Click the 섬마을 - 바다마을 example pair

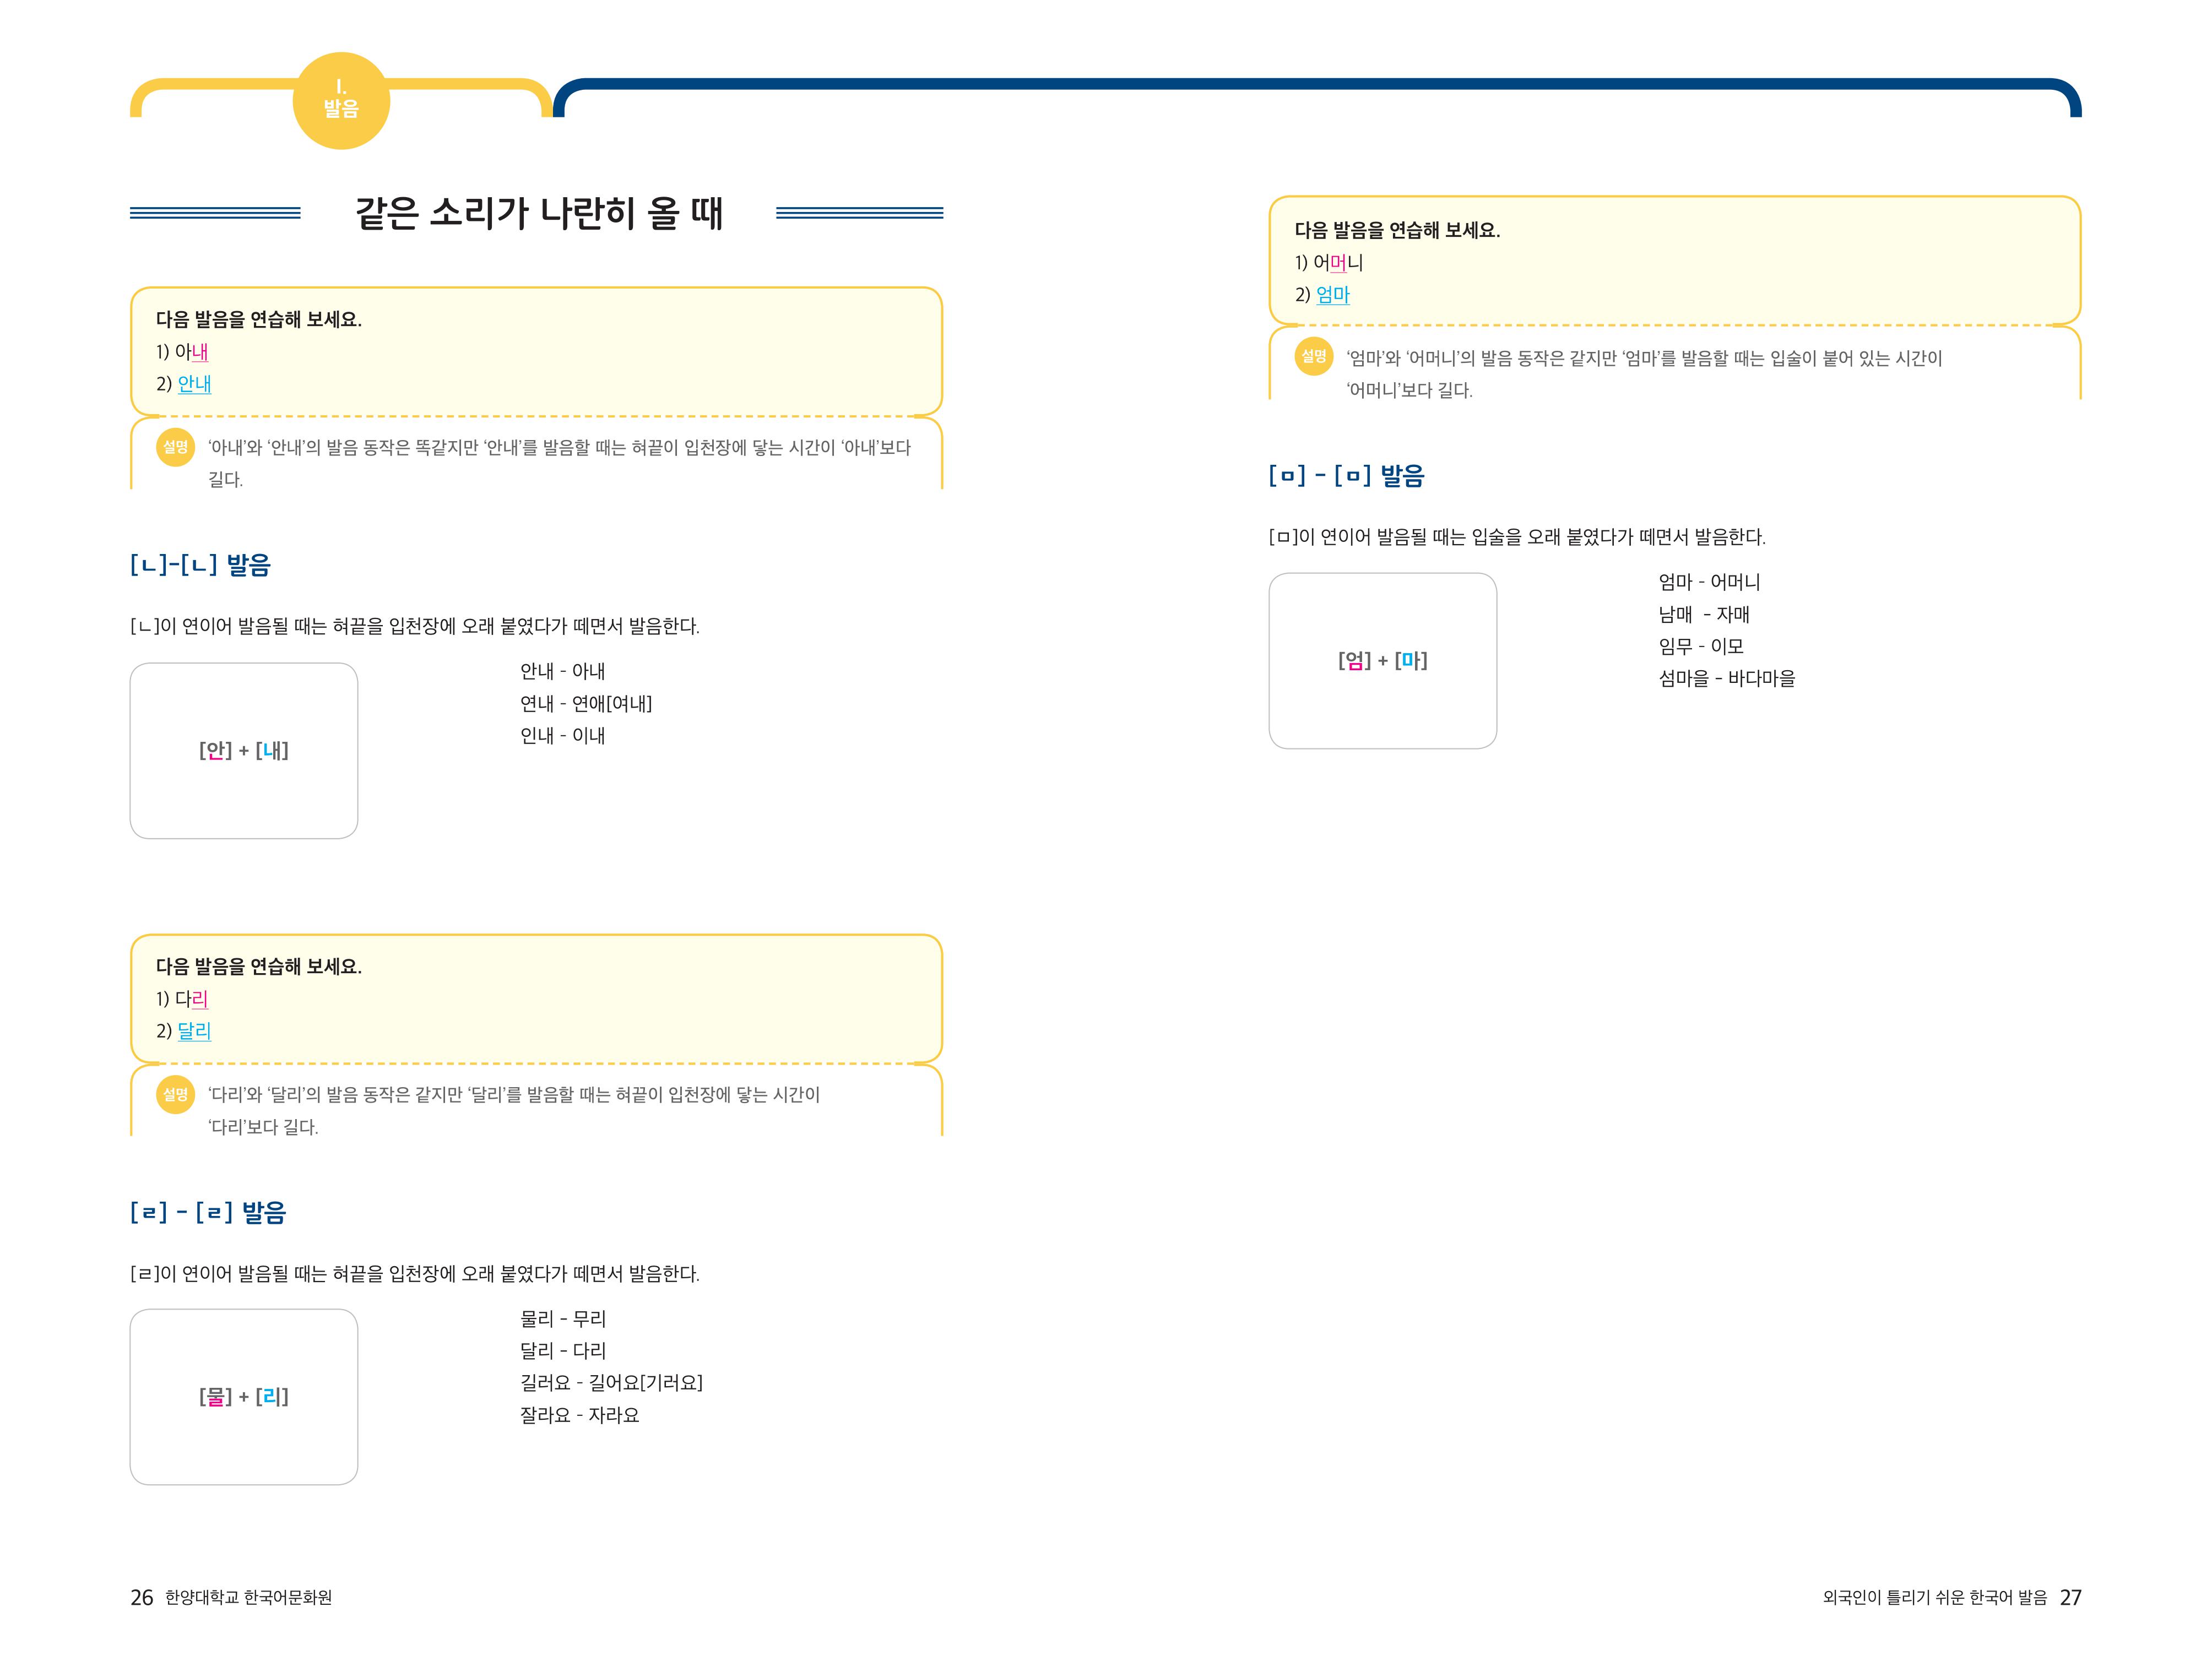(x=1726, y=678)
